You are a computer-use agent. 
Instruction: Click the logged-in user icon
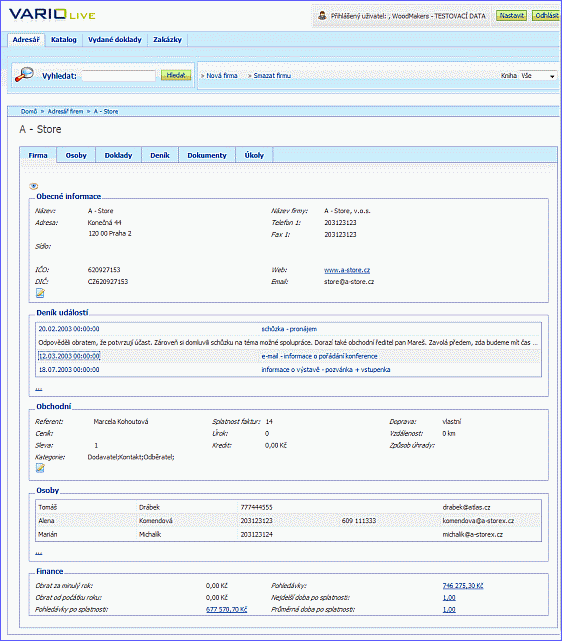coord(322,16)
